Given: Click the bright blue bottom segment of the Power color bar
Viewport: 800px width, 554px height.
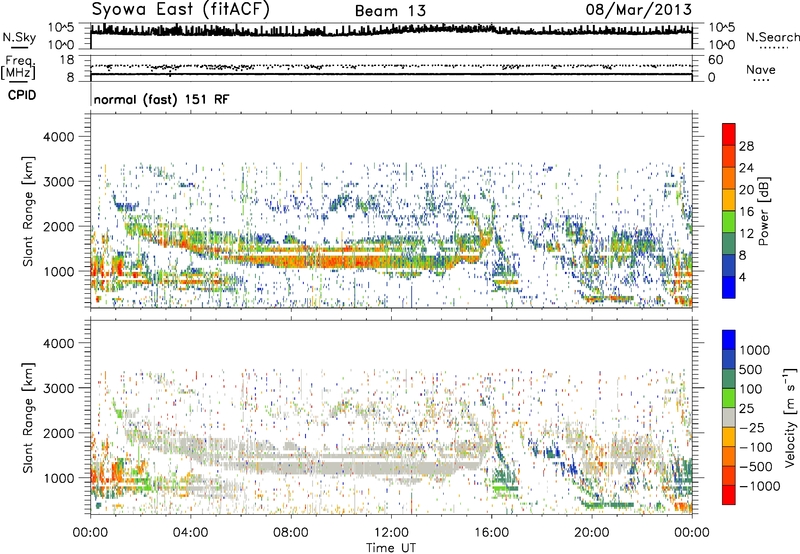Looking at the screenshot, I should (x=729, y=287).
